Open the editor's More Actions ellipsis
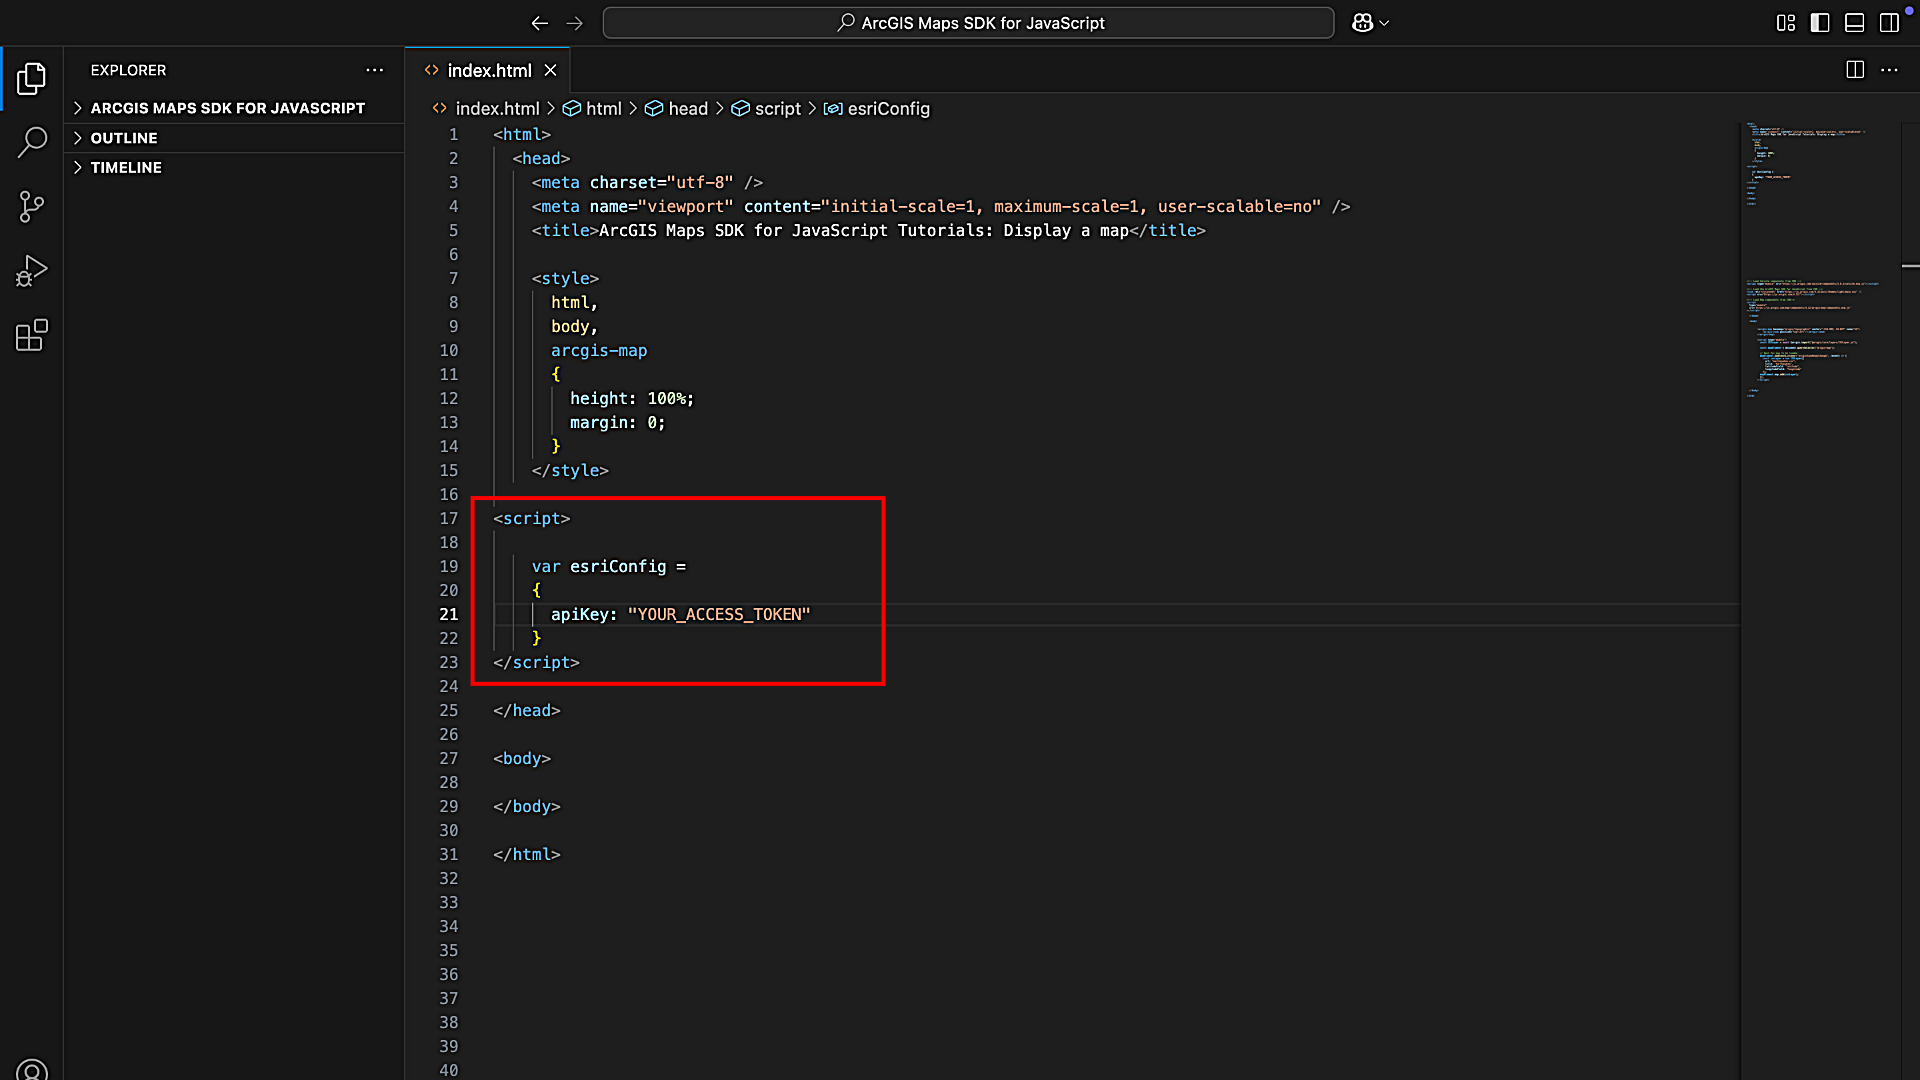The image size is (1920, 1080). tap(1891, 69)
